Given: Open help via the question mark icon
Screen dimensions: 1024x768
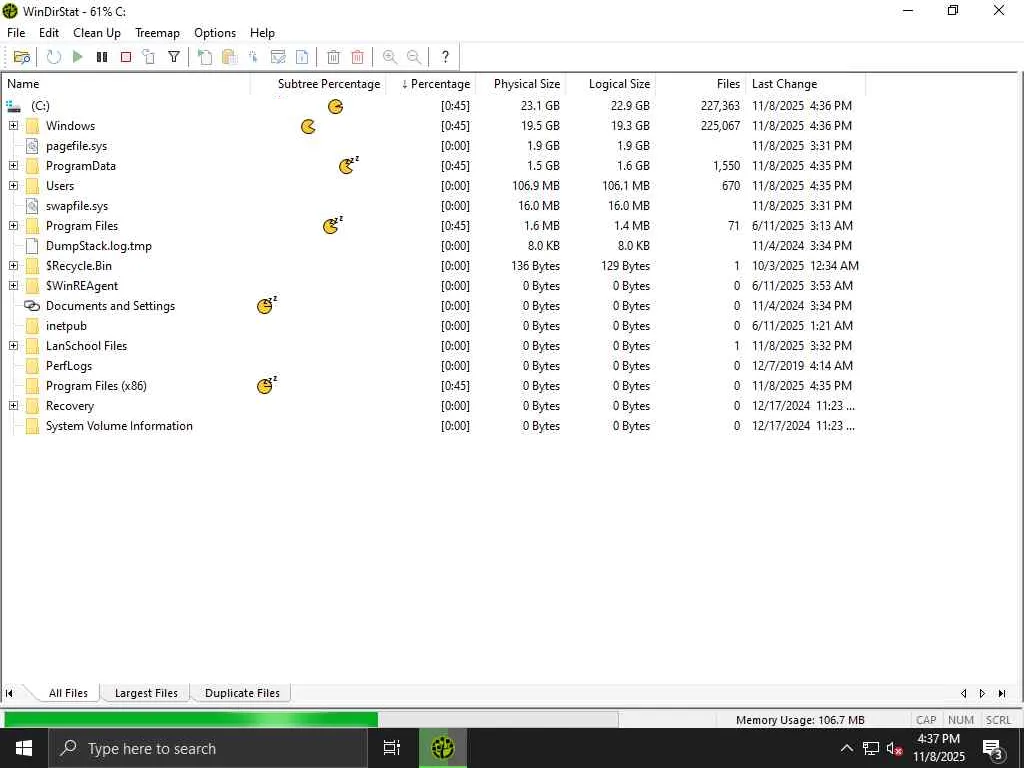Looking at the screenshot, I should tap(445, 57).
